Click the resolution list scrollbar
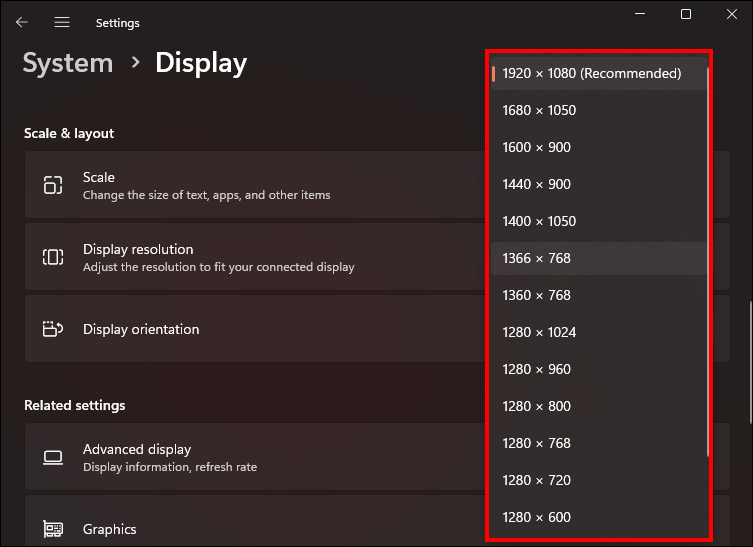 pyautogui.click(x=708, y=262)
